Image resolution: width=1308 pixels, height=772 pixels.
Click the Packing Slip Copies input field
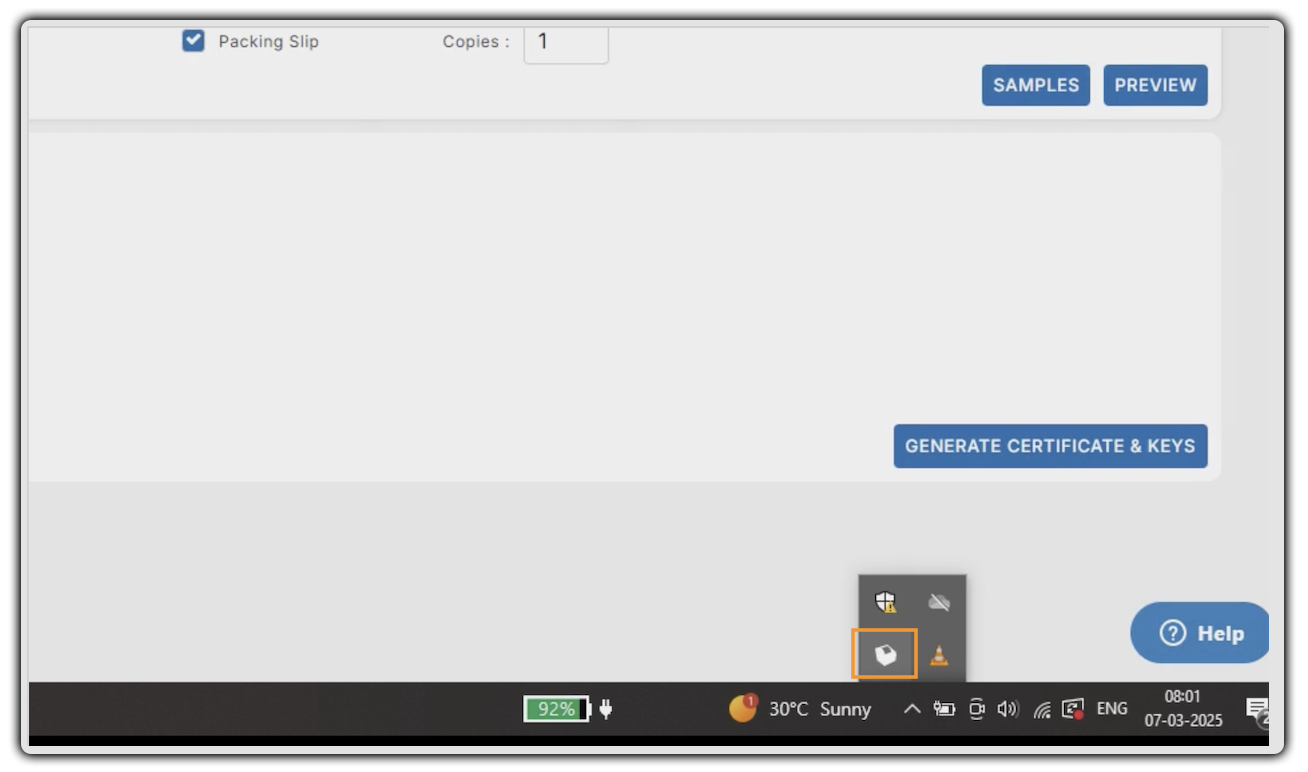pyautogui.click(x=566, y=44)
